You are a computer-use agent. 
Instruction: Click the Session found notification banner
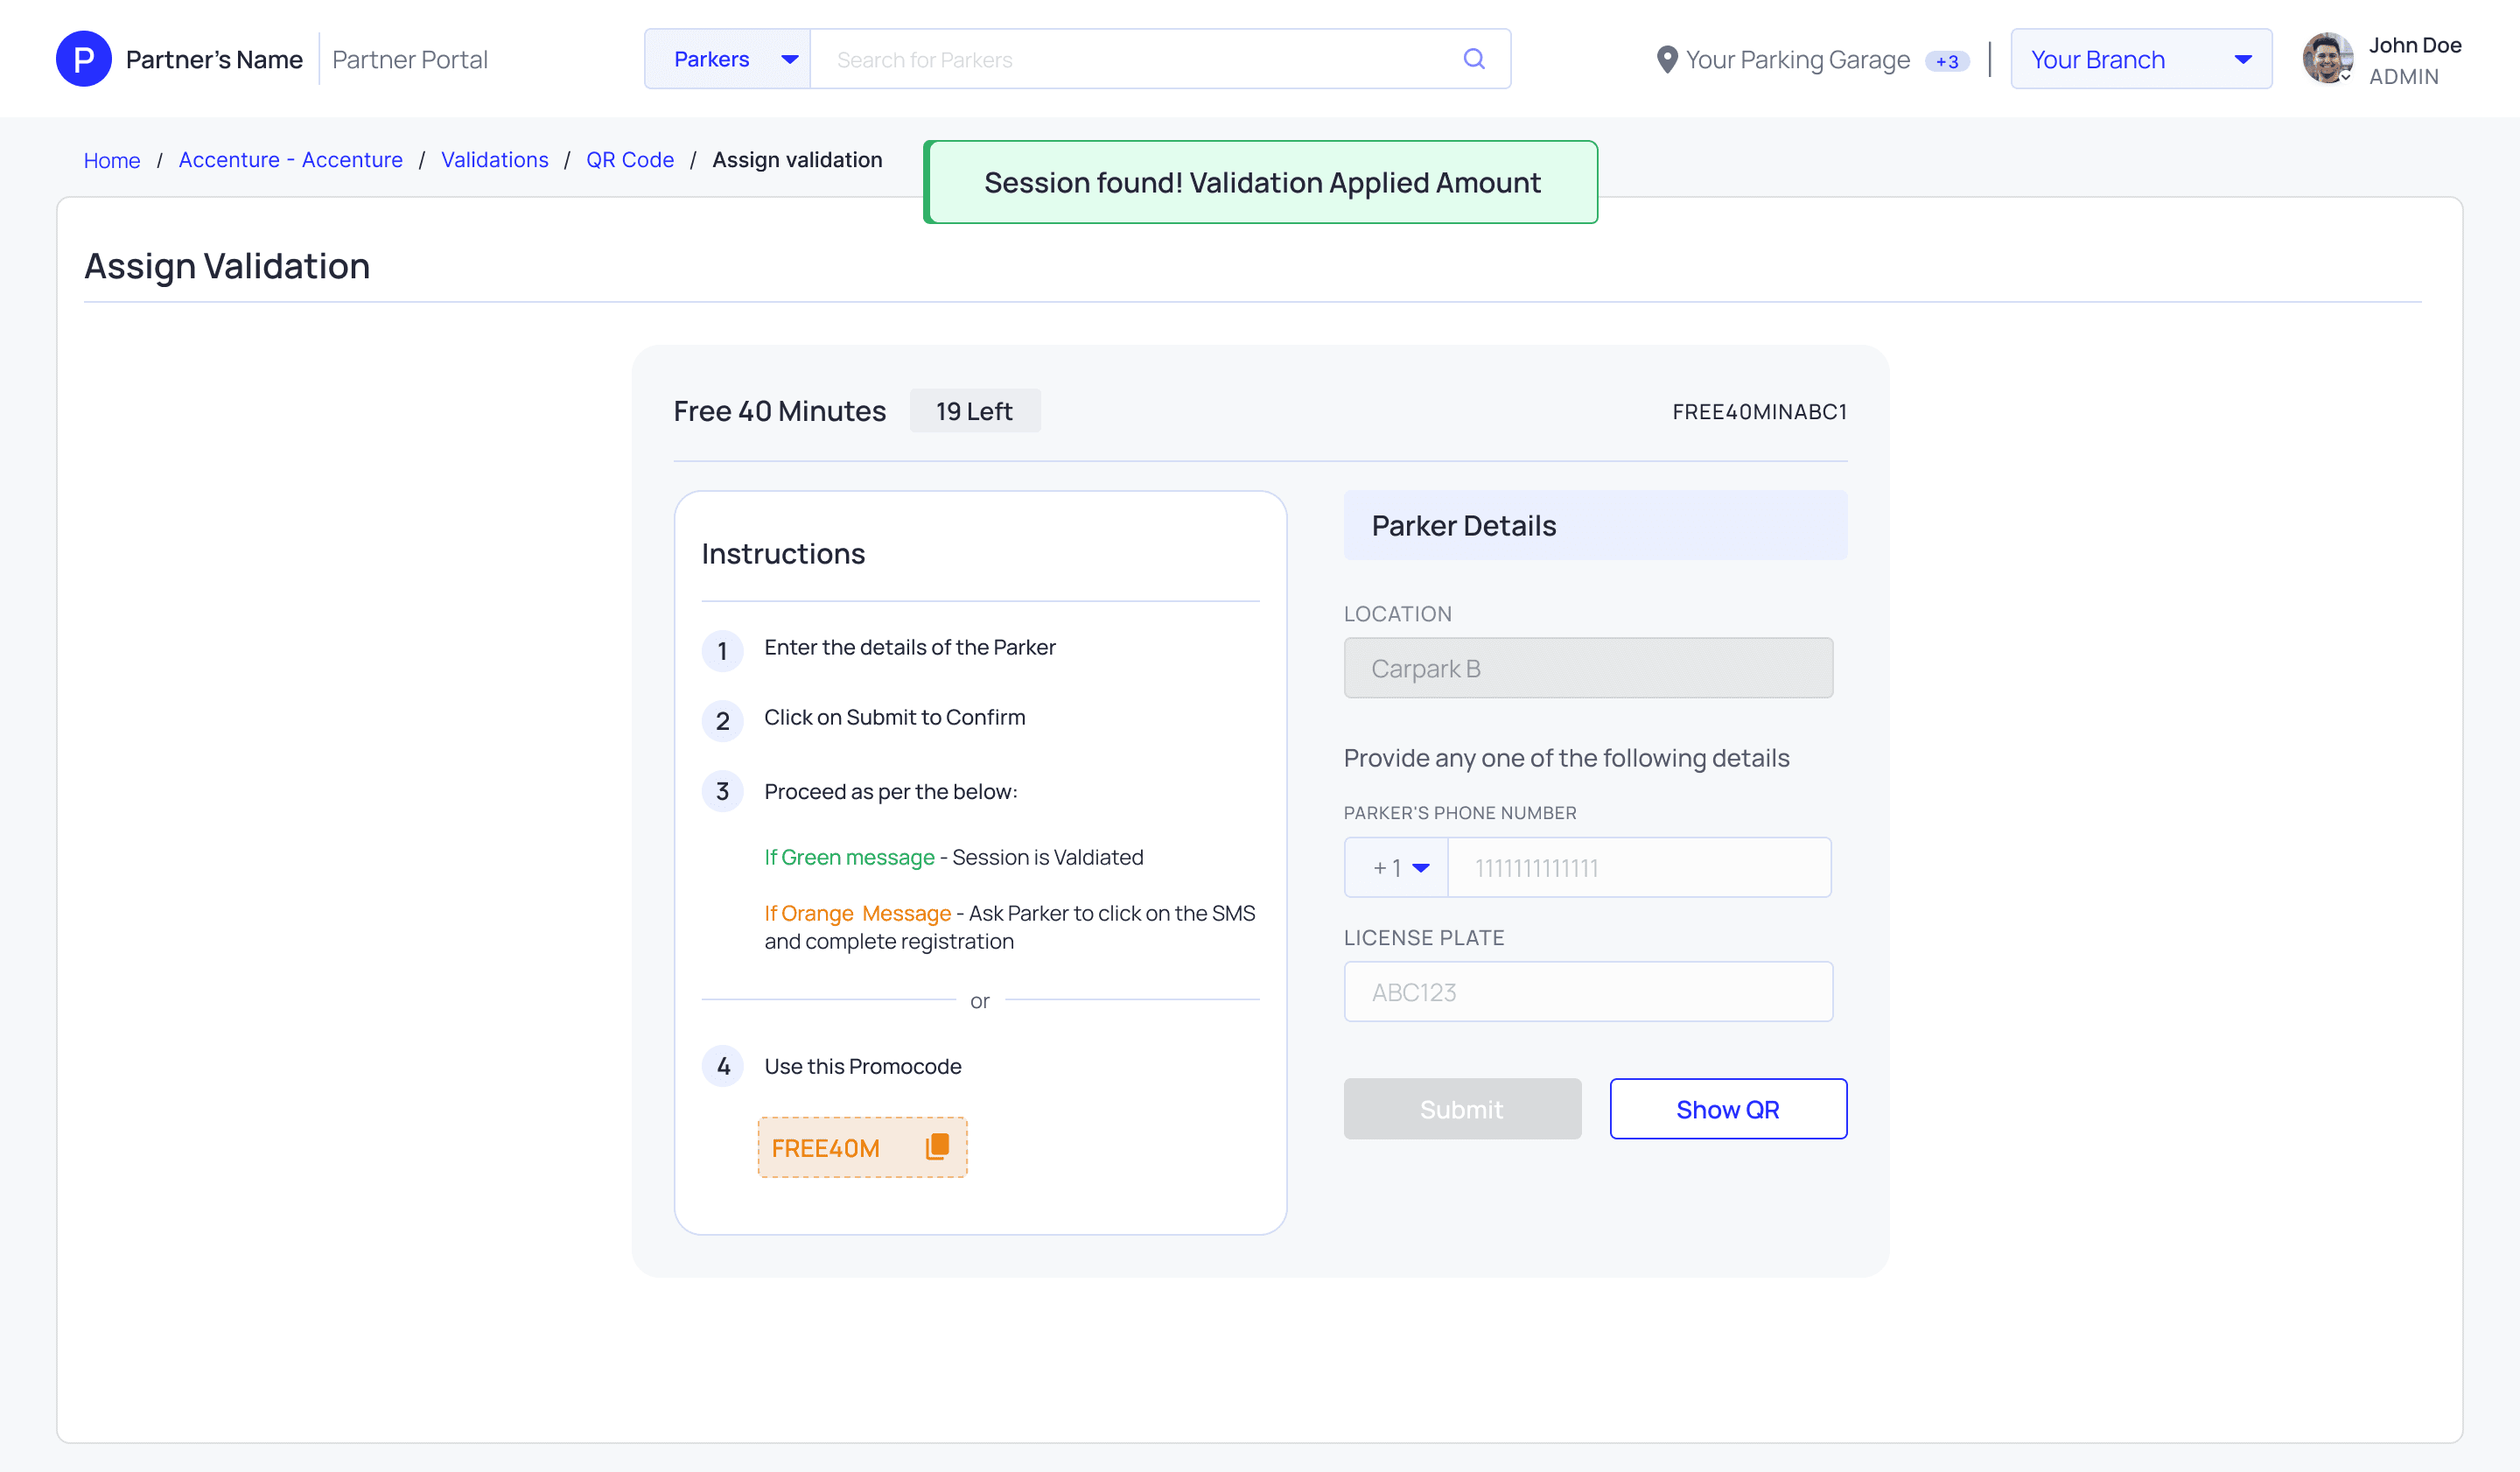click(x=1260, y=182)
